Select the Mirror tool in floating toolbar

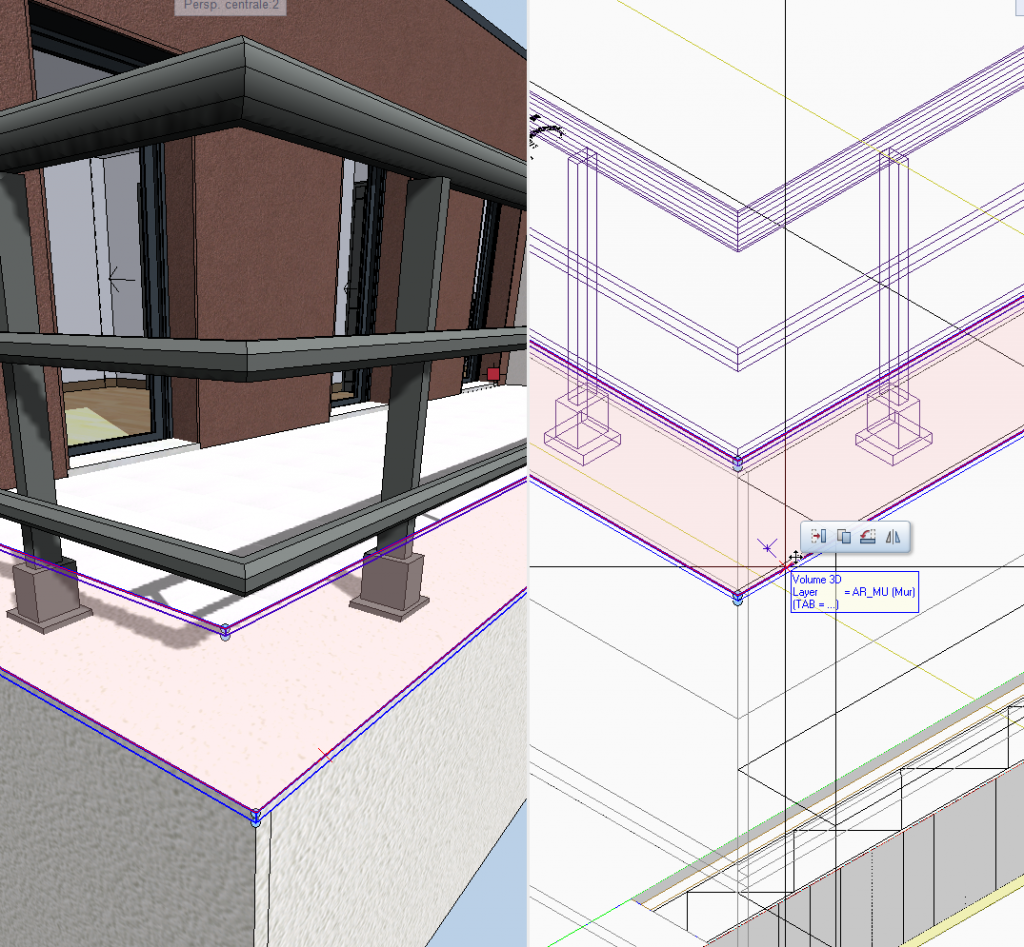point(893,537)
